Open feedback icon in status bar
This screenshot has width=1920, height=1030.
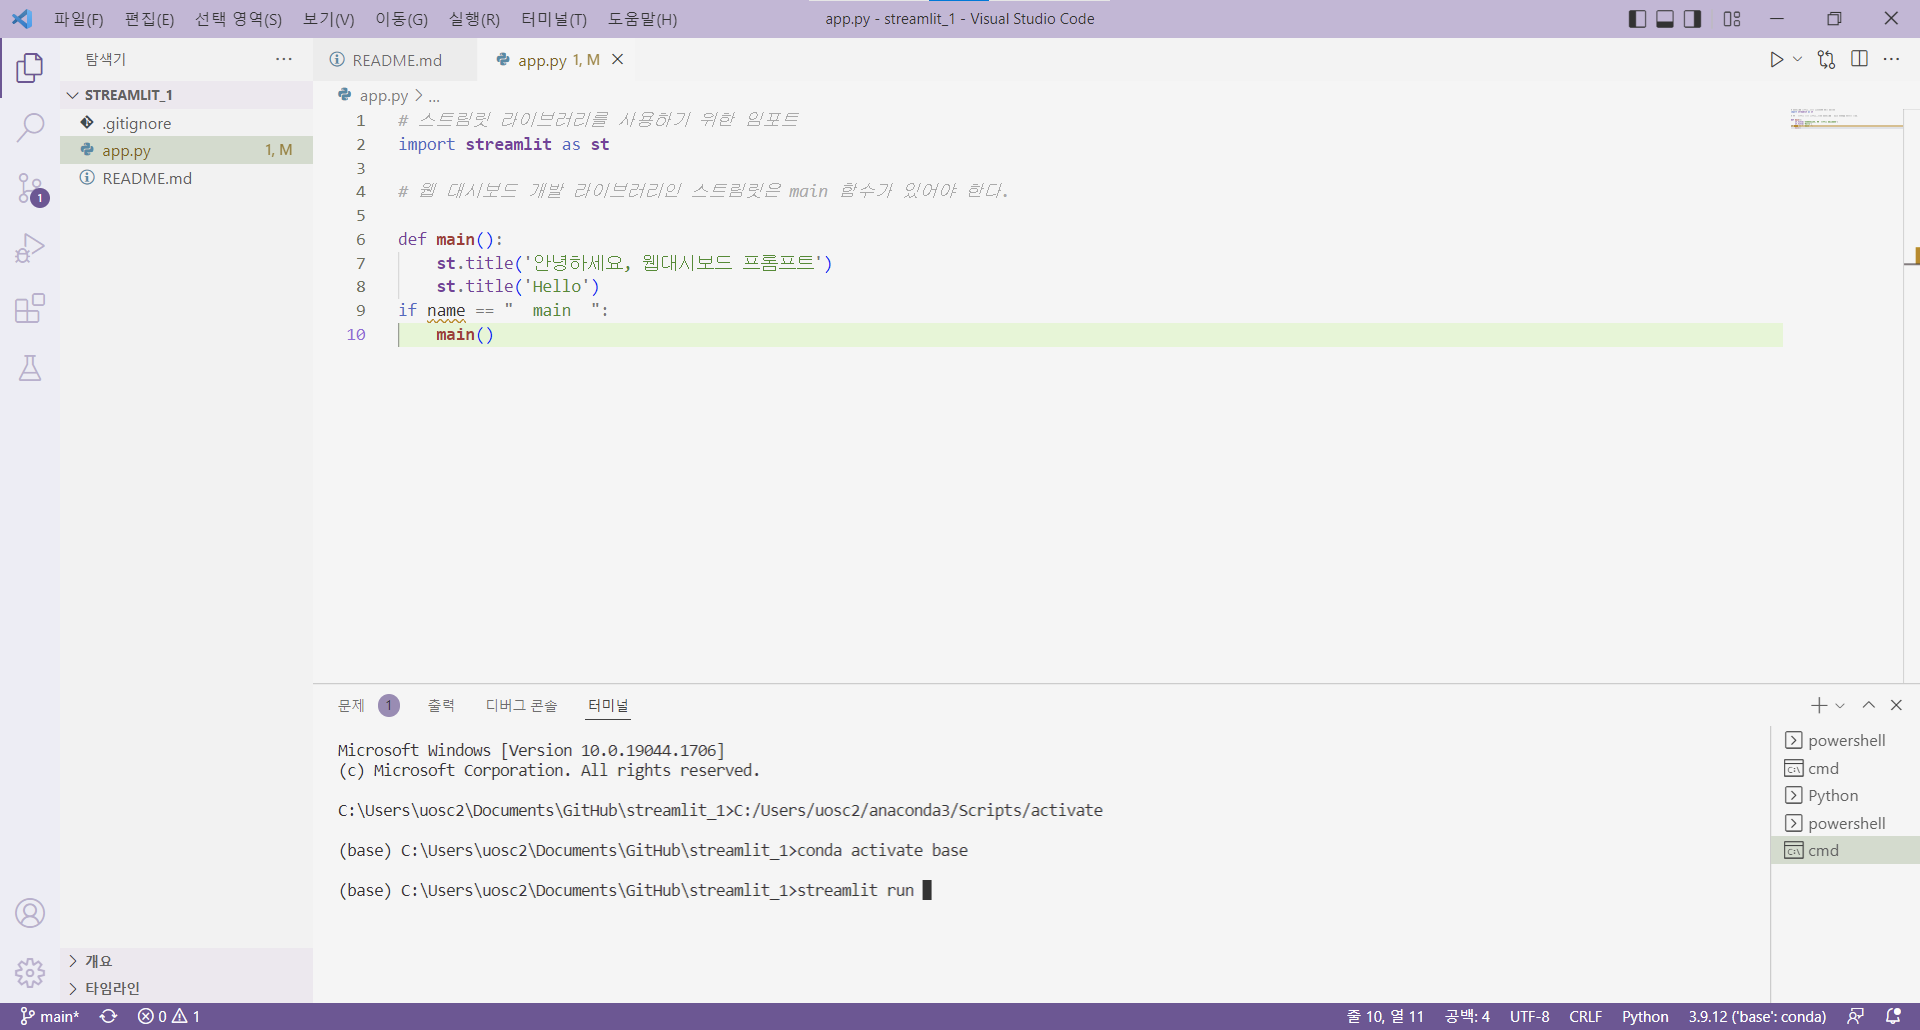tap(1855, 1016)
